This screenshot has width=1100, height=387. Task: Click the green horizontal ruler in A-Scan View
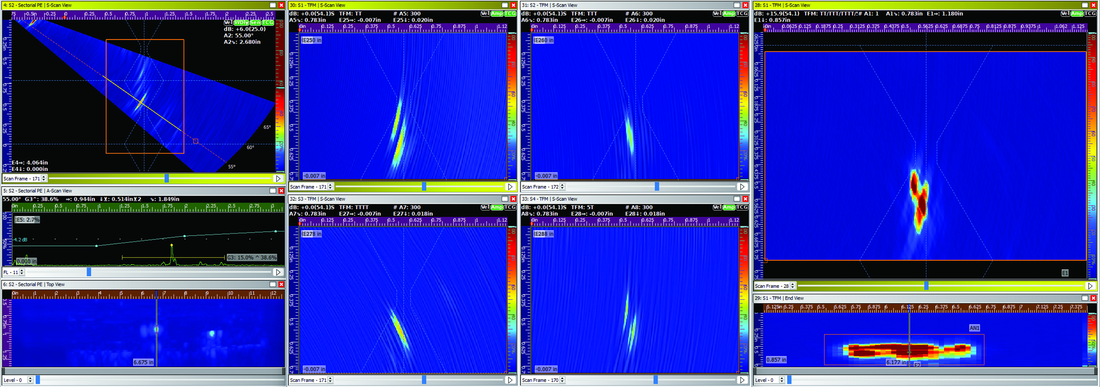click(x=149, y=207)
